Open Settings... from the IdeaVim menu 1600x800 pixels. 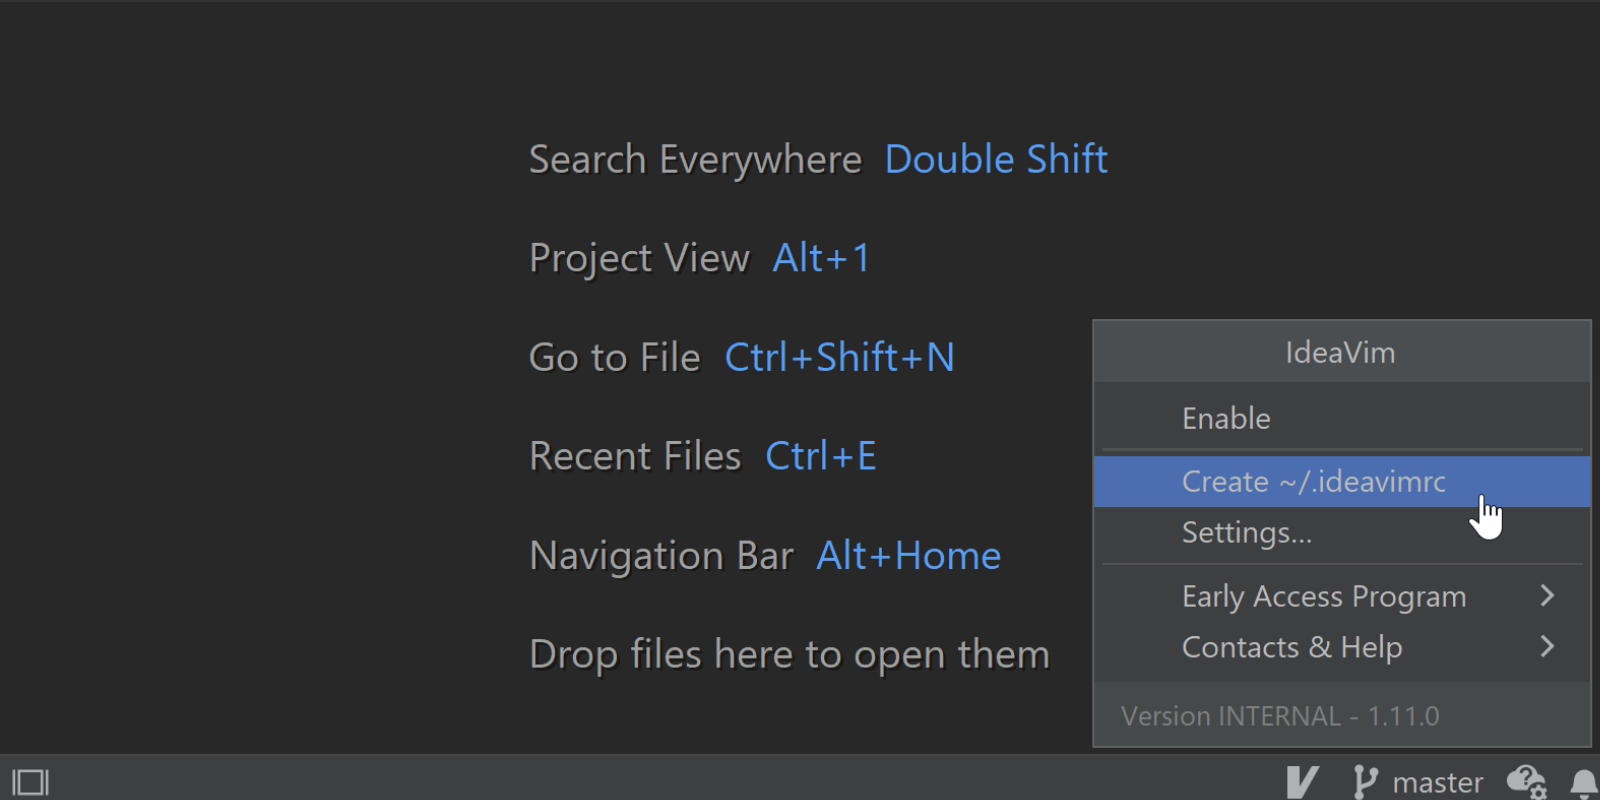pyautogui.click(x=1342, y=533)
